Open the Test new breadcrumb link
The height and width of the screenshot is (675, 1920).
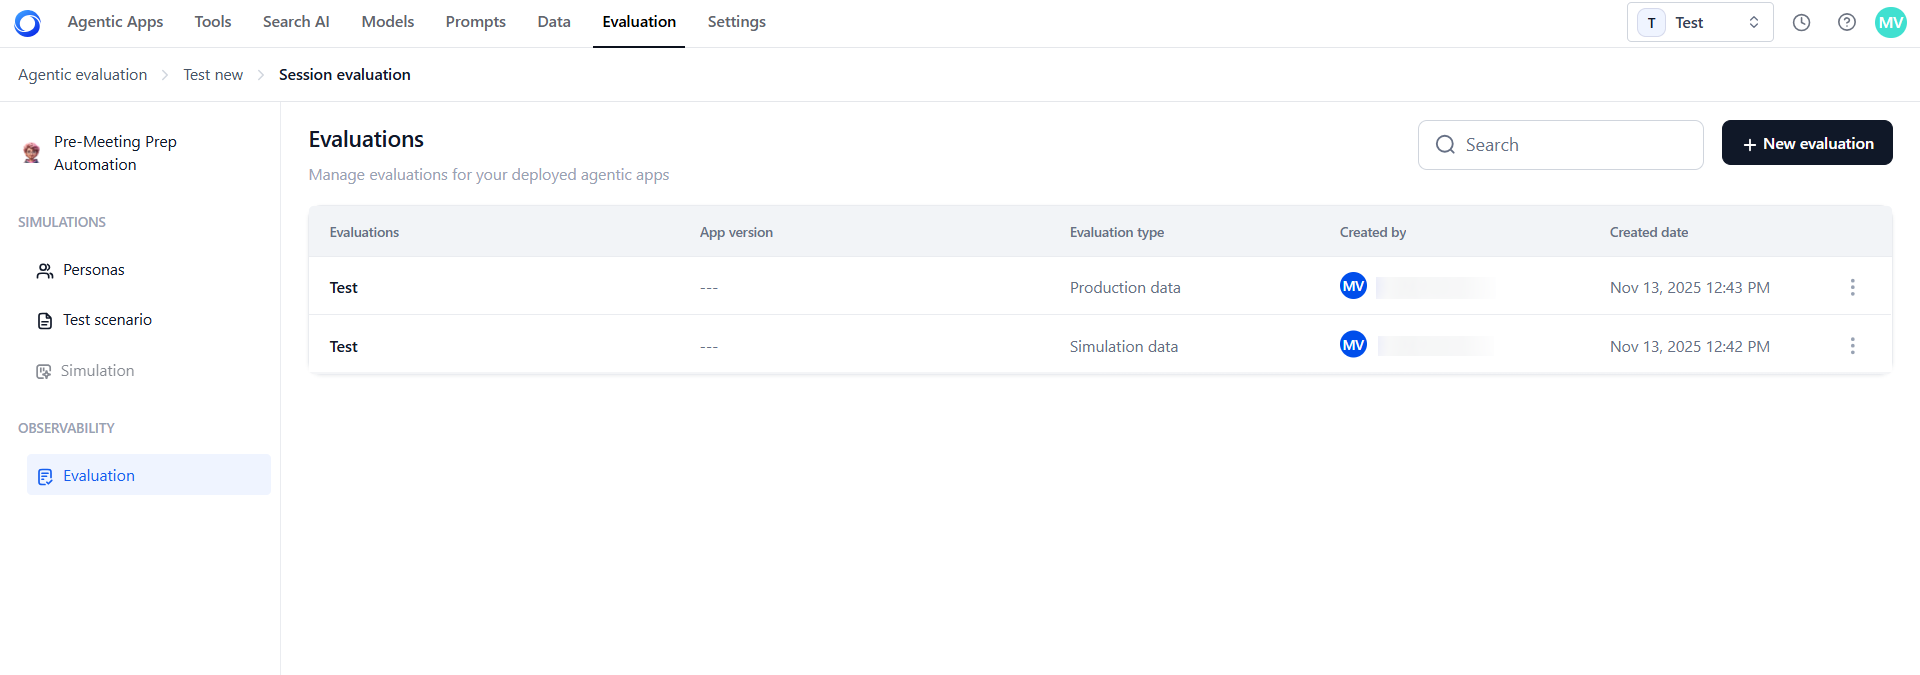(x=213, y=75)
